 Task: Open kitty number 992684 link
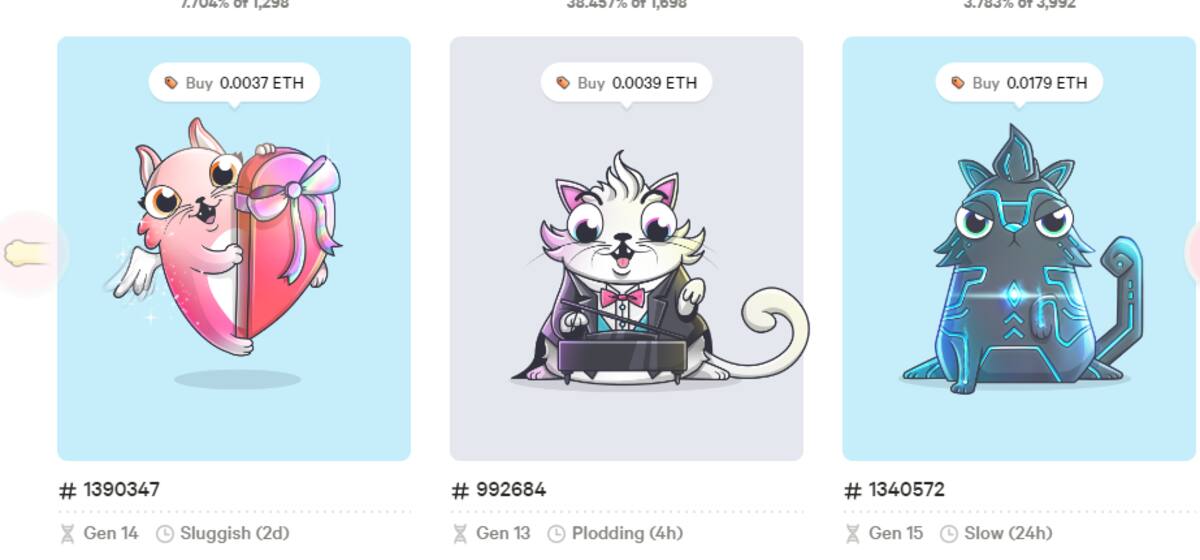point(499,490)
